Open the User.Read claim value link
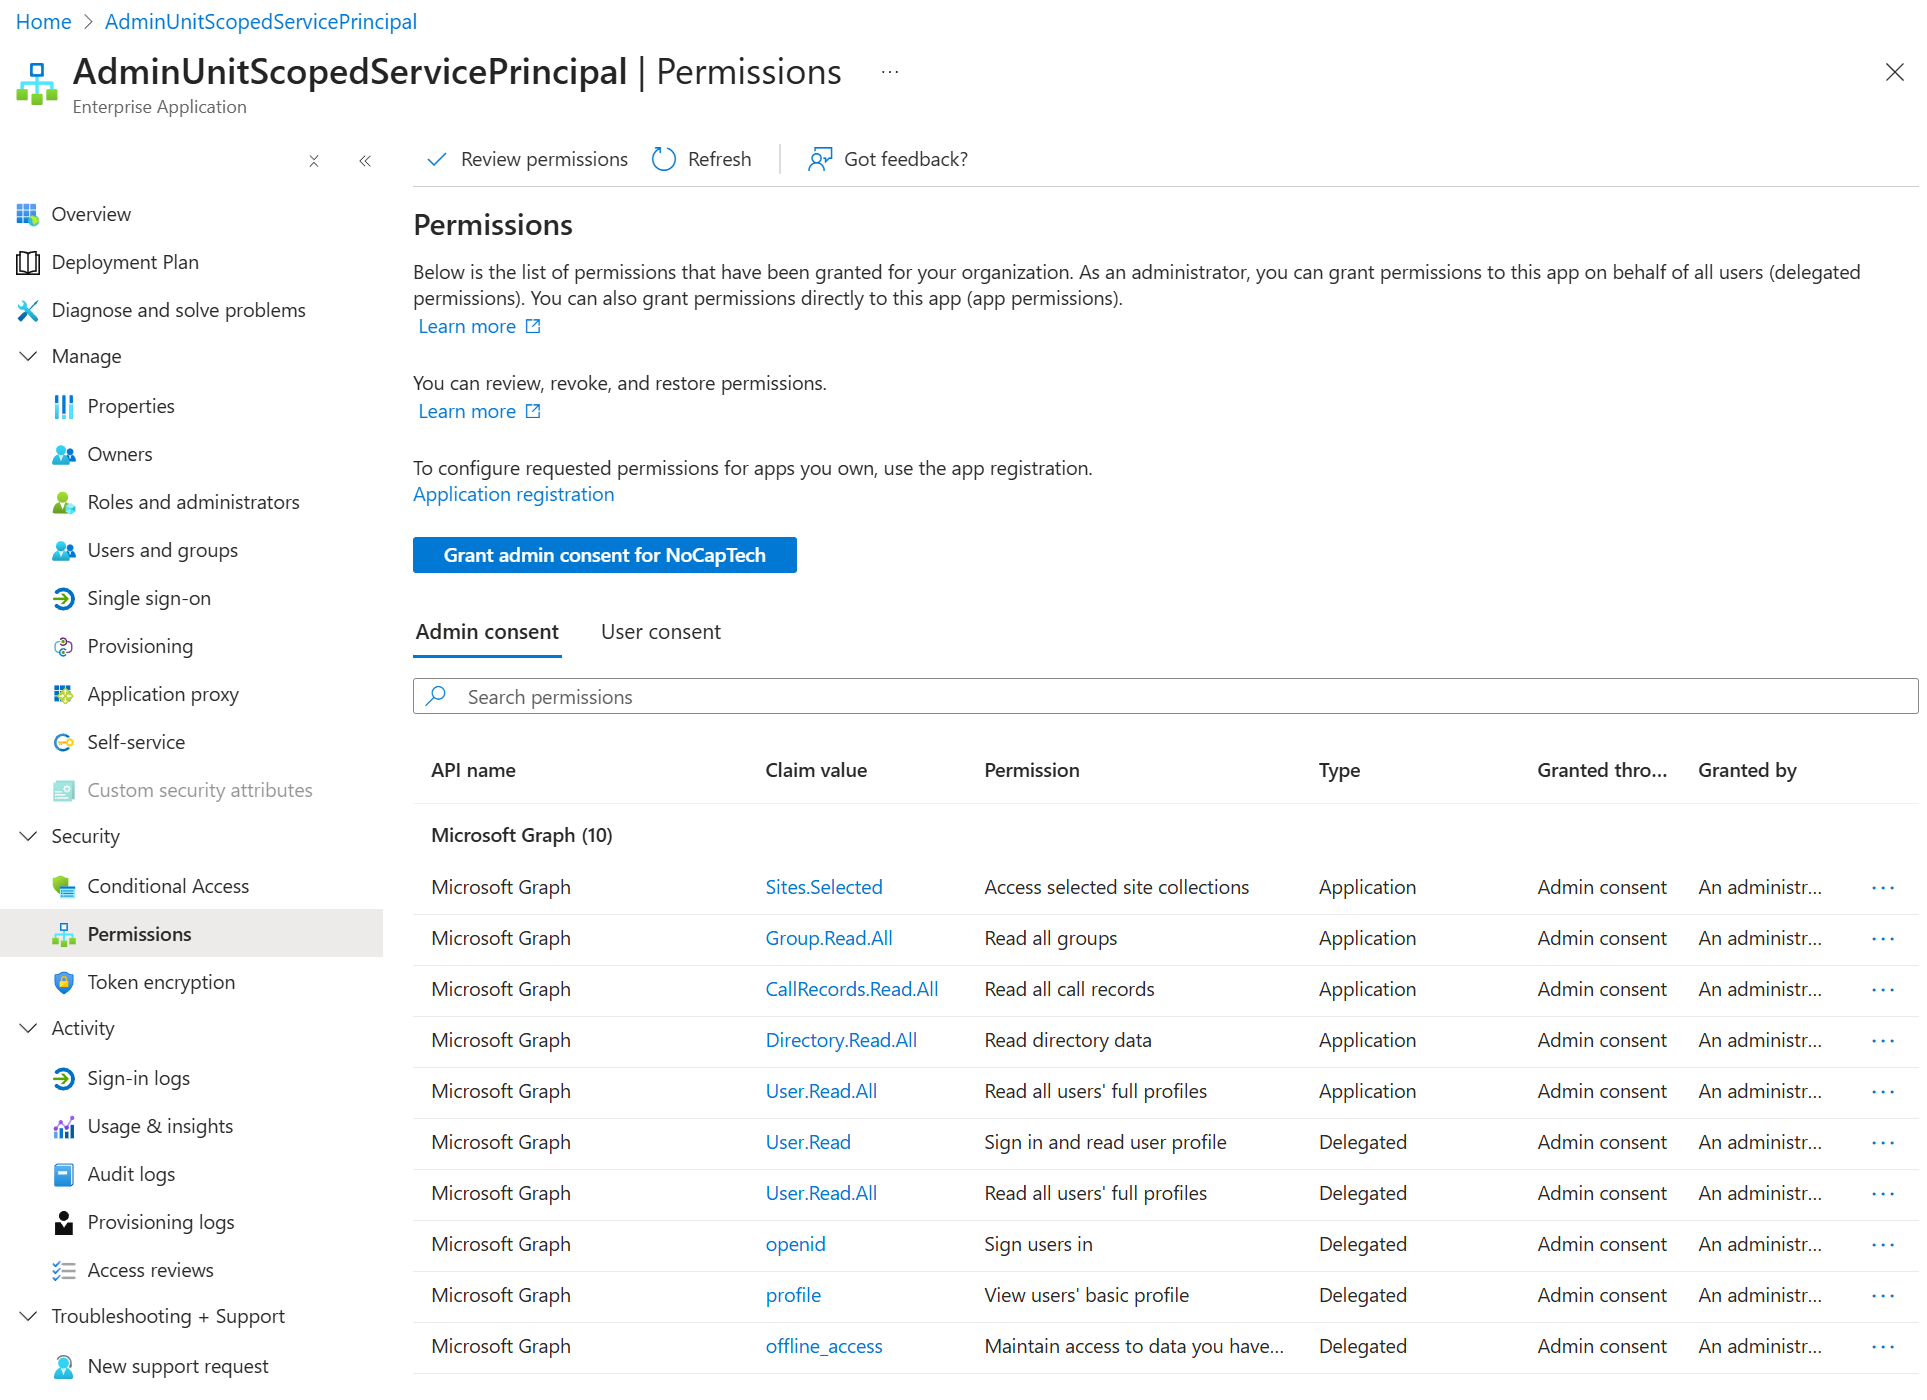The width and height of the screenshot is (1927, 1400). 808,1142
